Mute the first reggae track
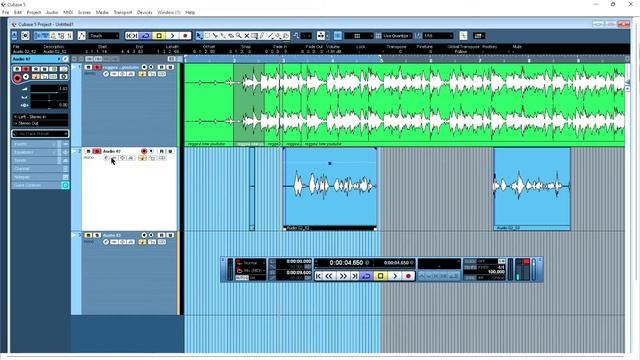Viewport: 640px width, 360px height. coord(88,67)
